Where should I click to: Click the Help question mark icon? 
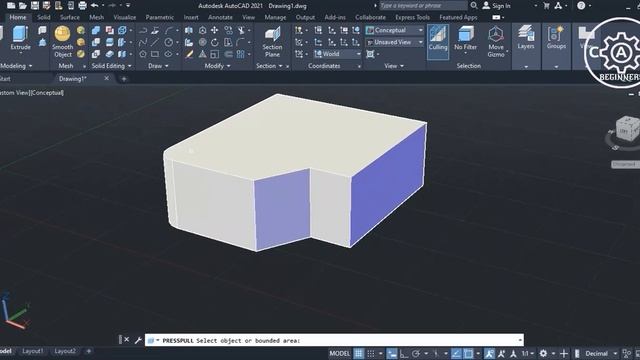(581, 5)
